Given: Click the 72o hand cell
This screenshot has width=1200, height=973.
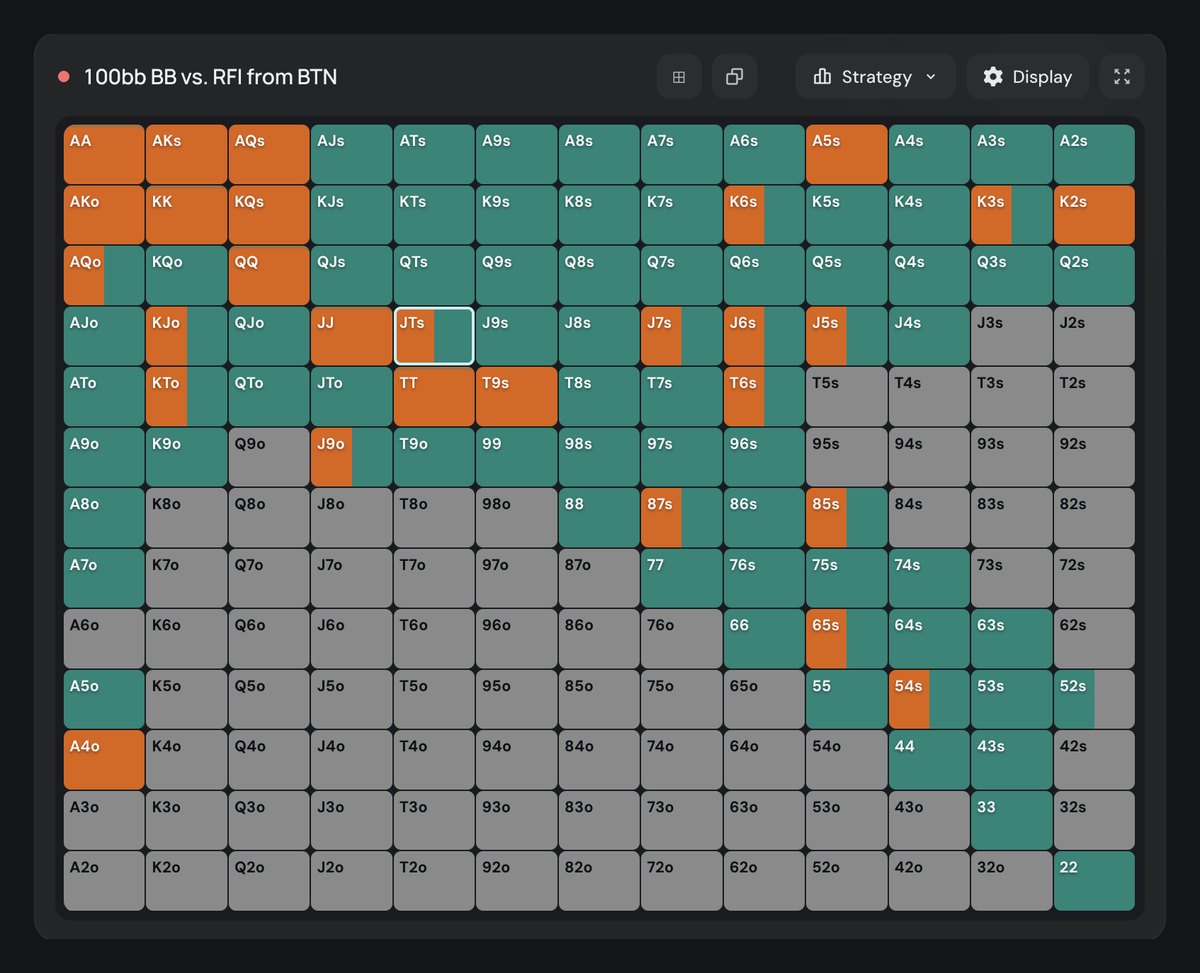Looking at the screenshot, I should click(x=682, y=881).
